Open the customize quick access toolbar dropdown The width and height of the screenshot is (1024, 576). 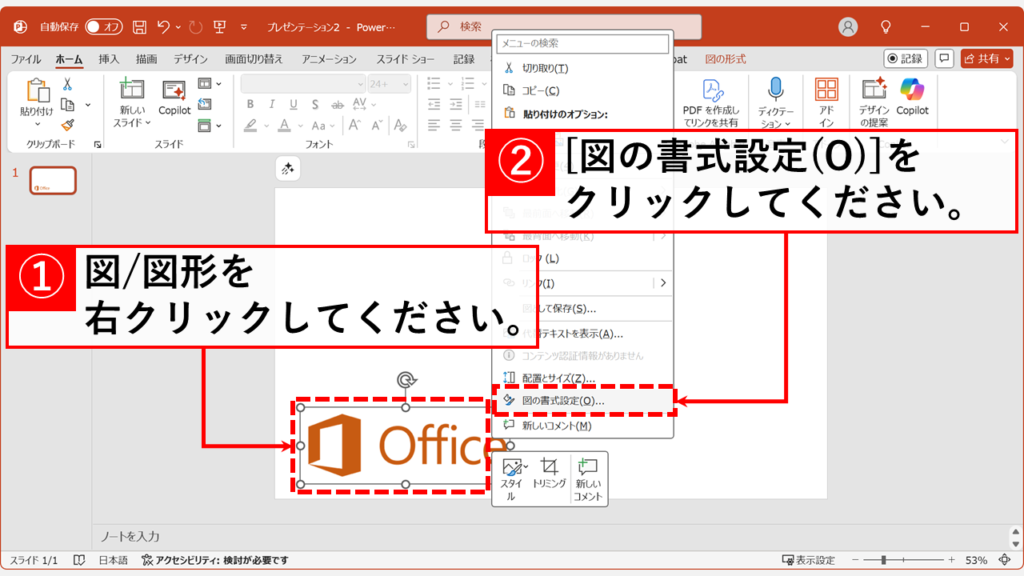(x=244, y=27)
